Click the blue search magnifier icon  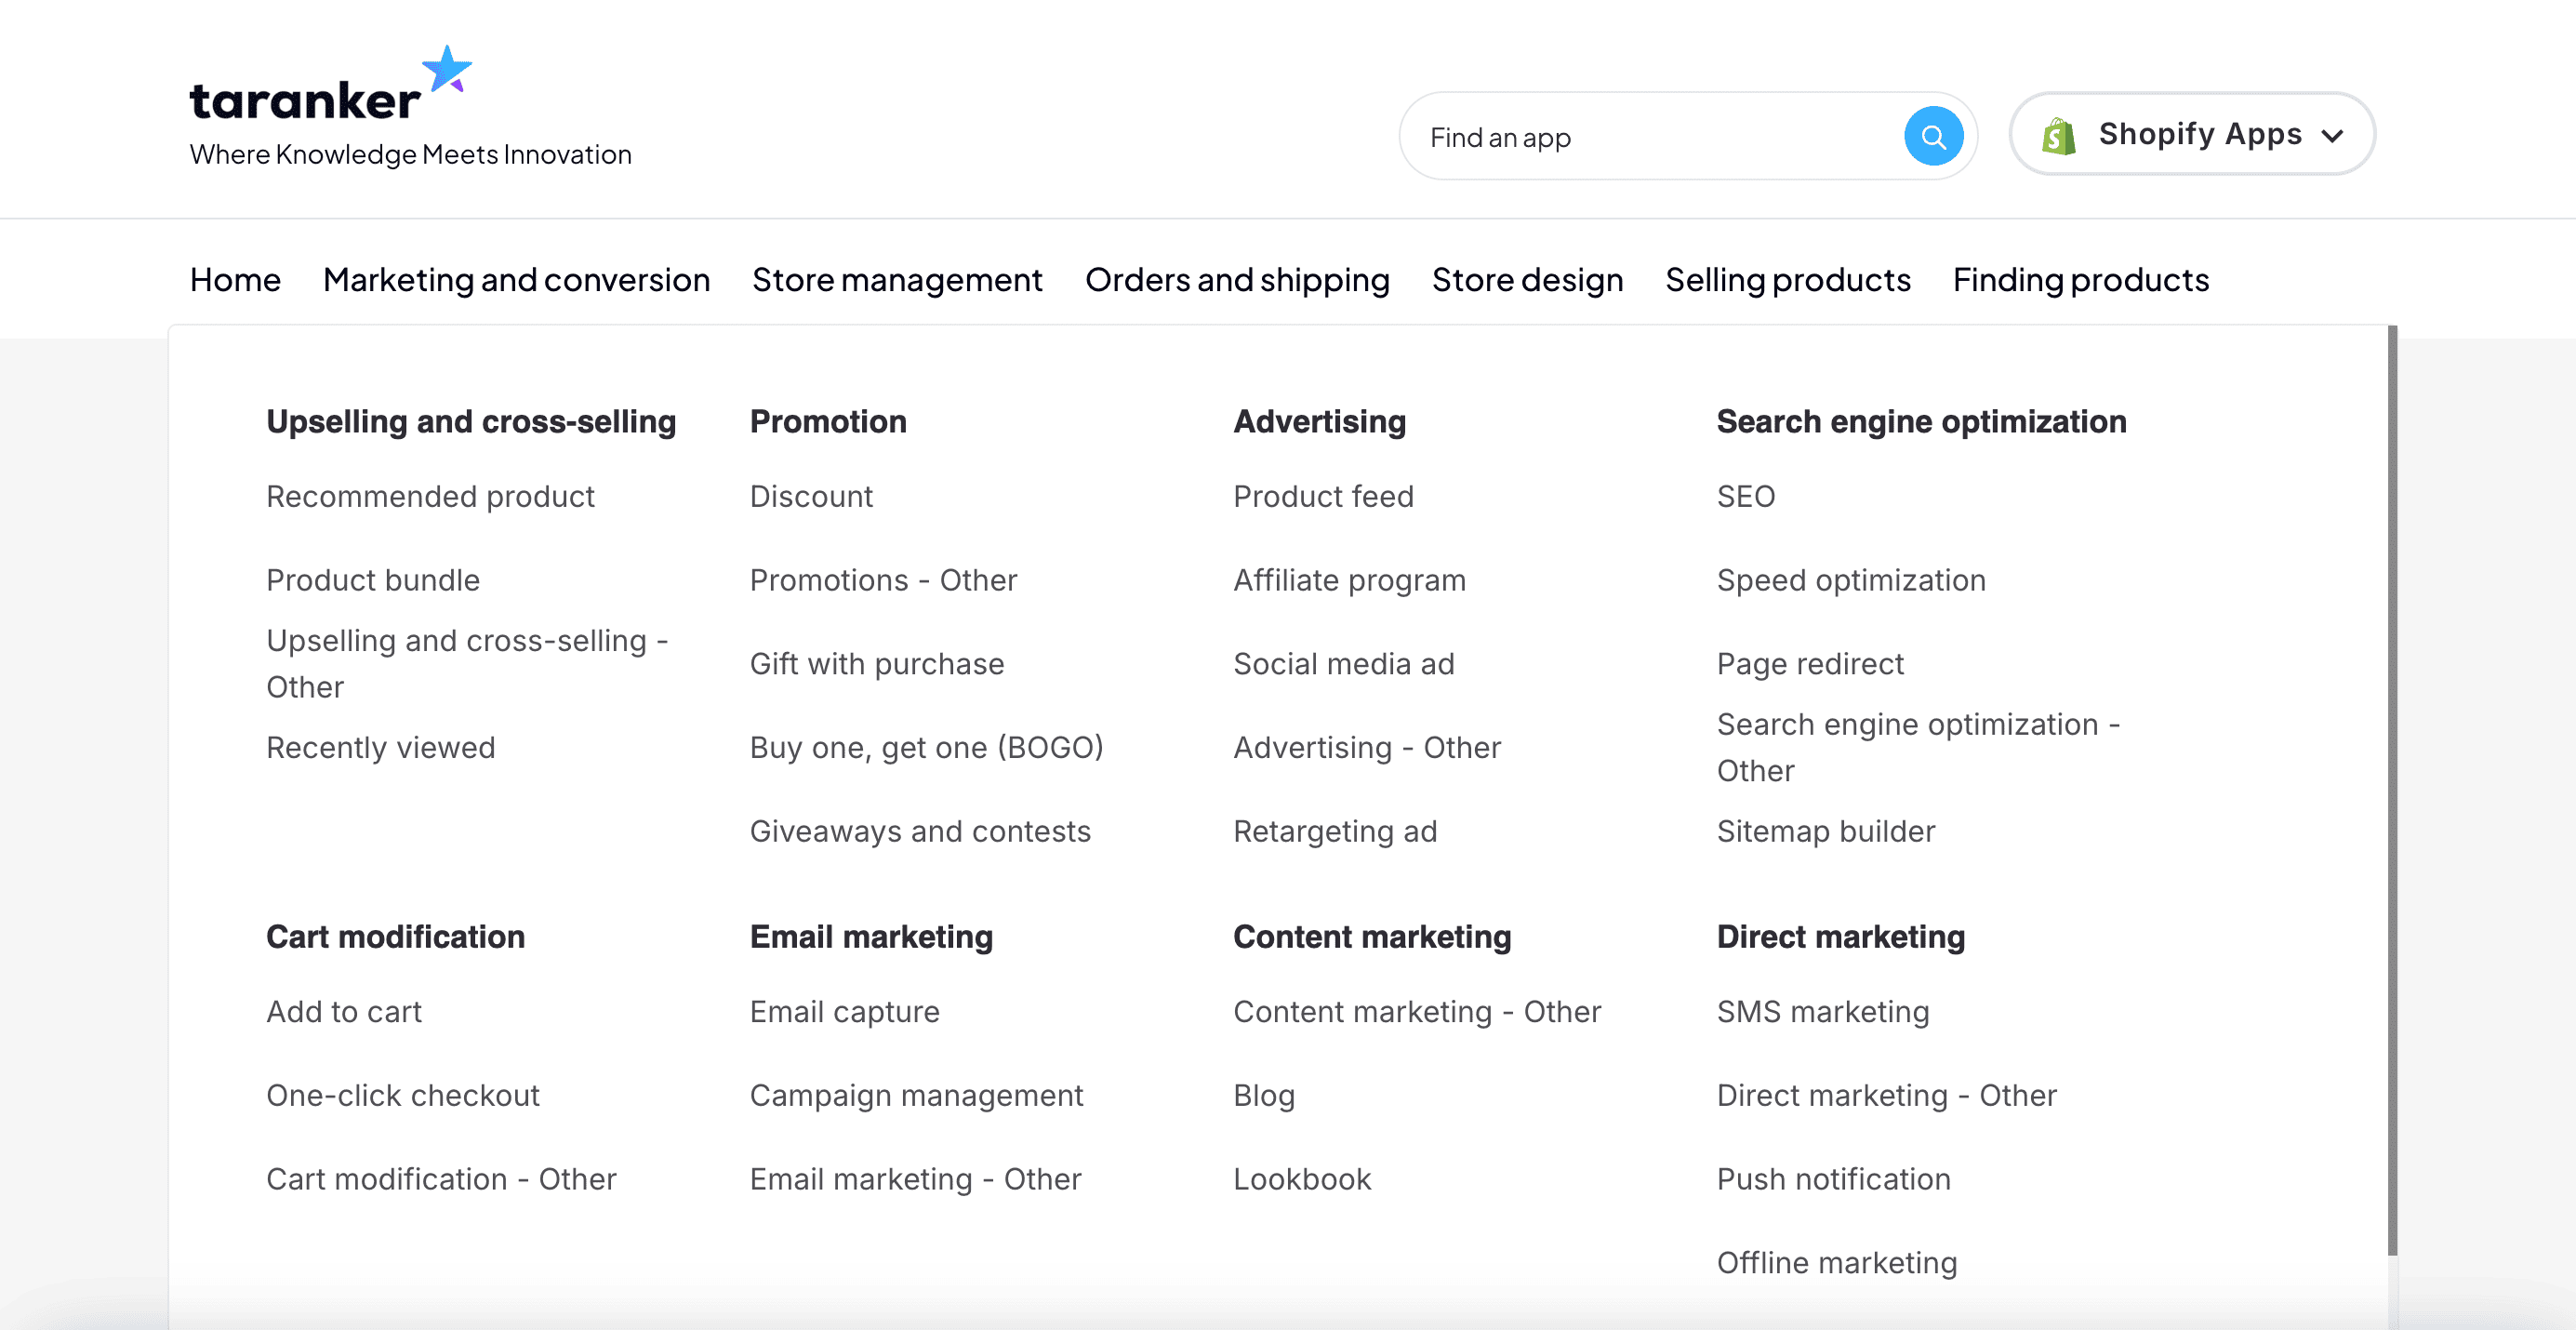(x=1933, y=137)
